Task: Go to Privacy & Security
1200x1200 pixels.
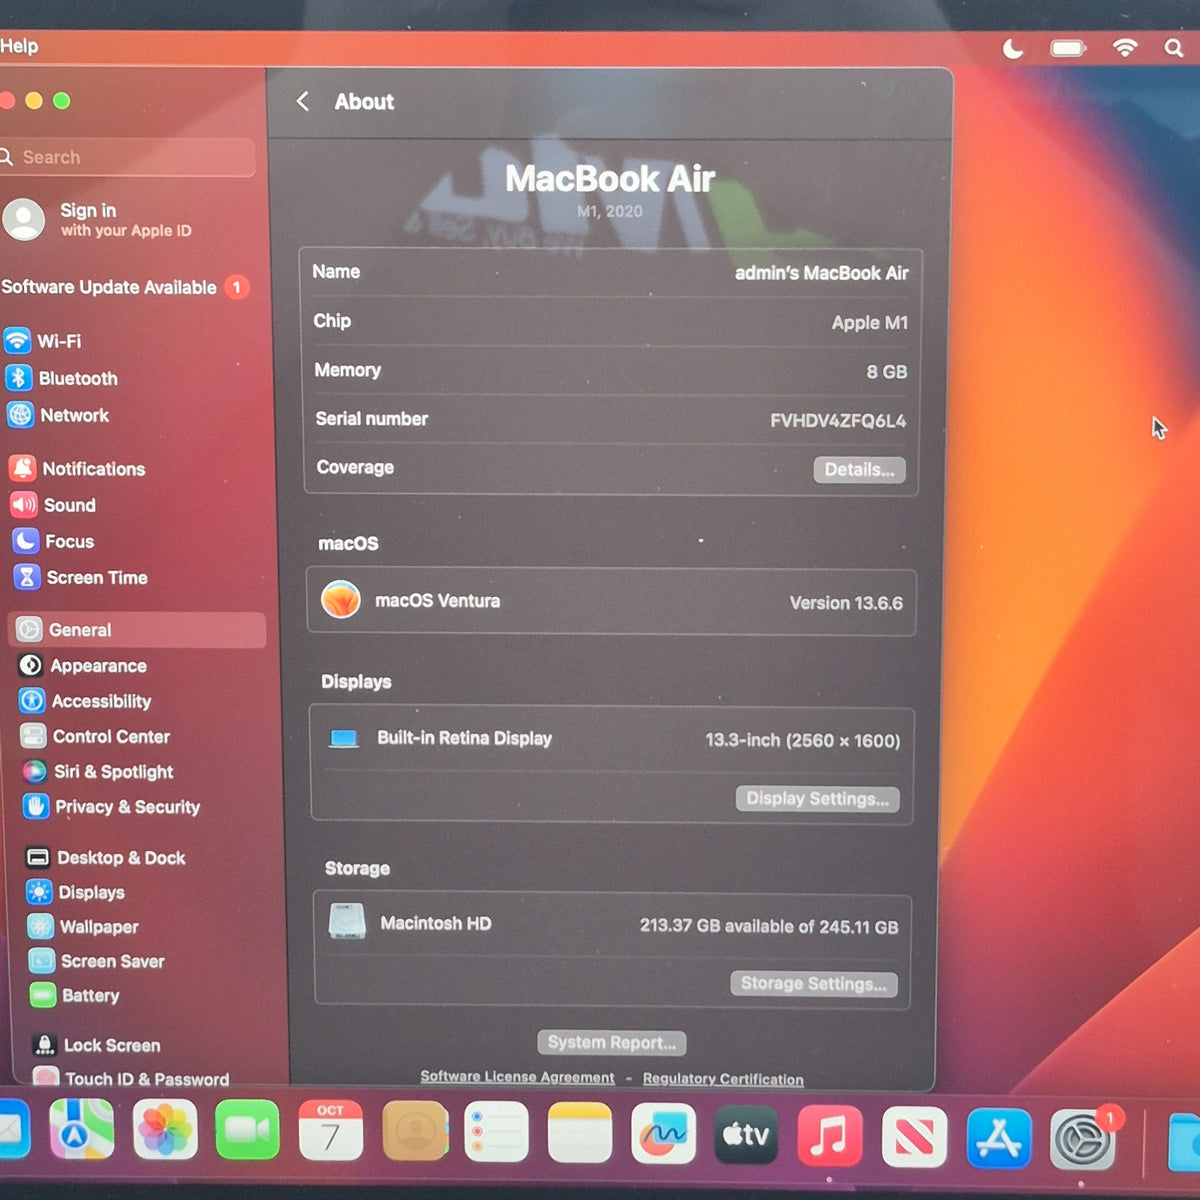Action: click(112, 806)
